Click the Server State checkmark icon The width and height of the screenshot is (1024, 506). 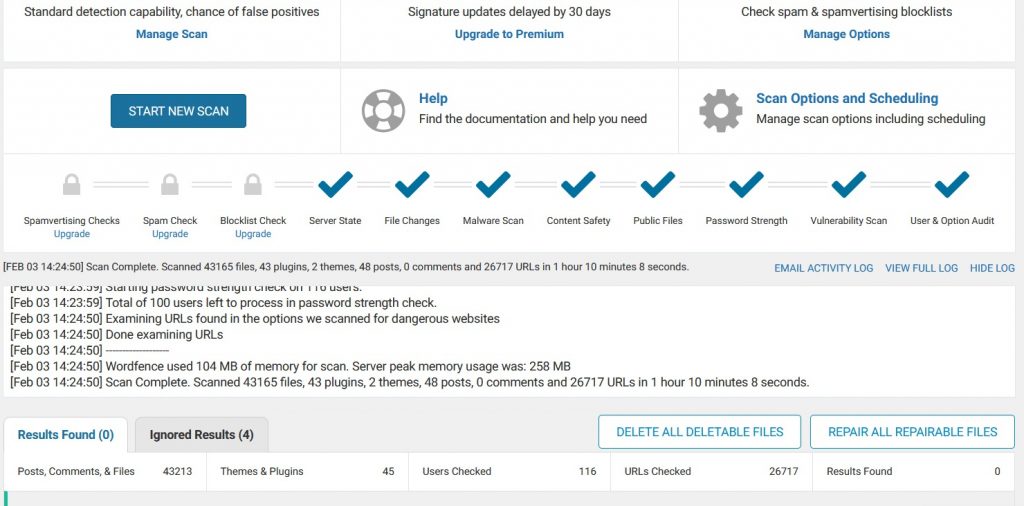coord(335,185)
